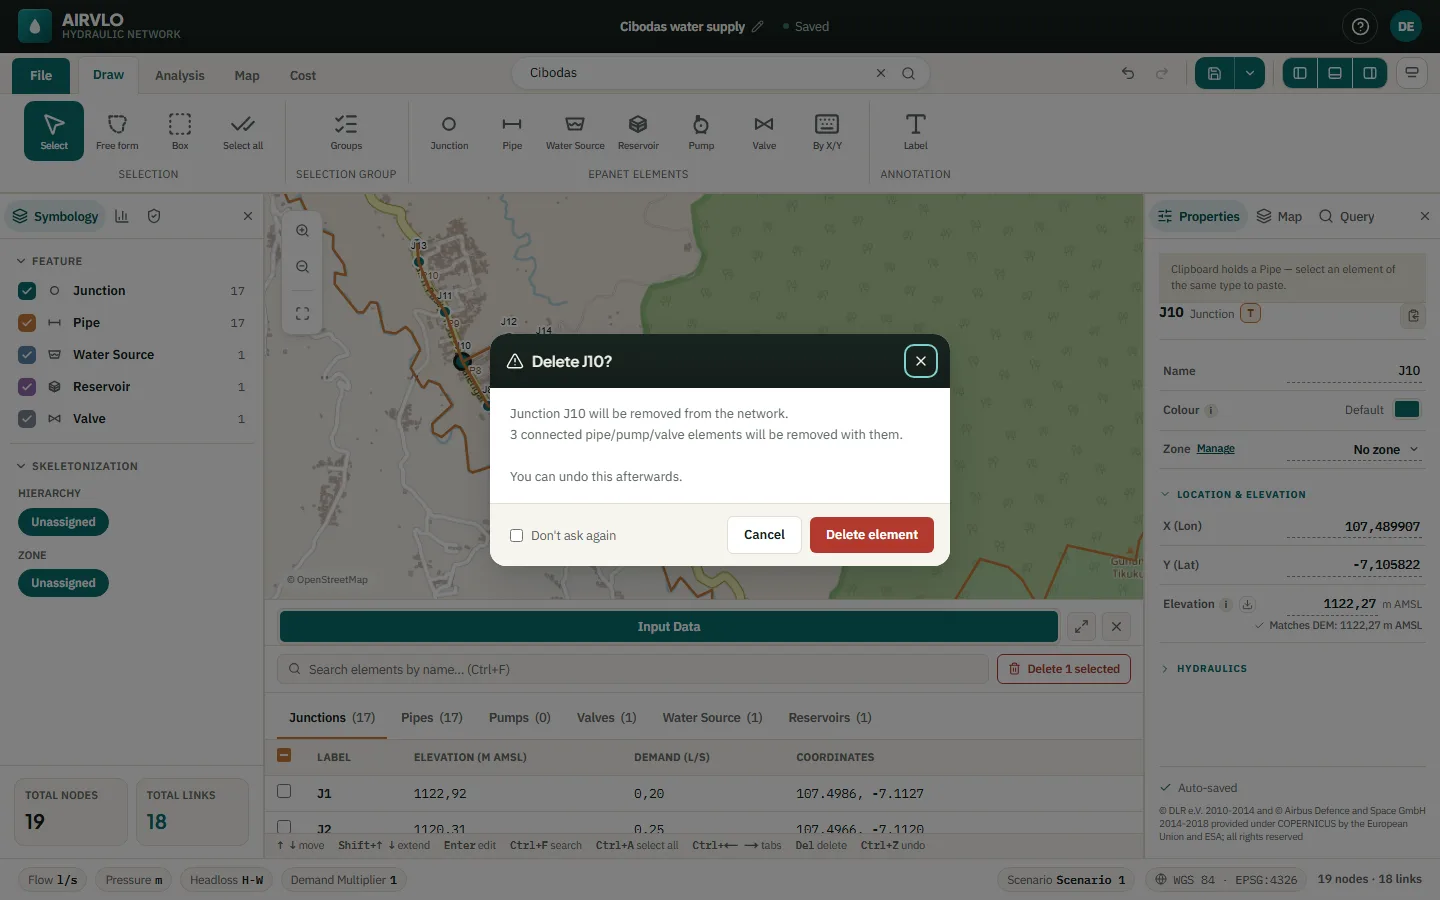Switch to the Analysis ribbon tab
The width and height of the screenshot is (1440, 900).
point(180,76)
